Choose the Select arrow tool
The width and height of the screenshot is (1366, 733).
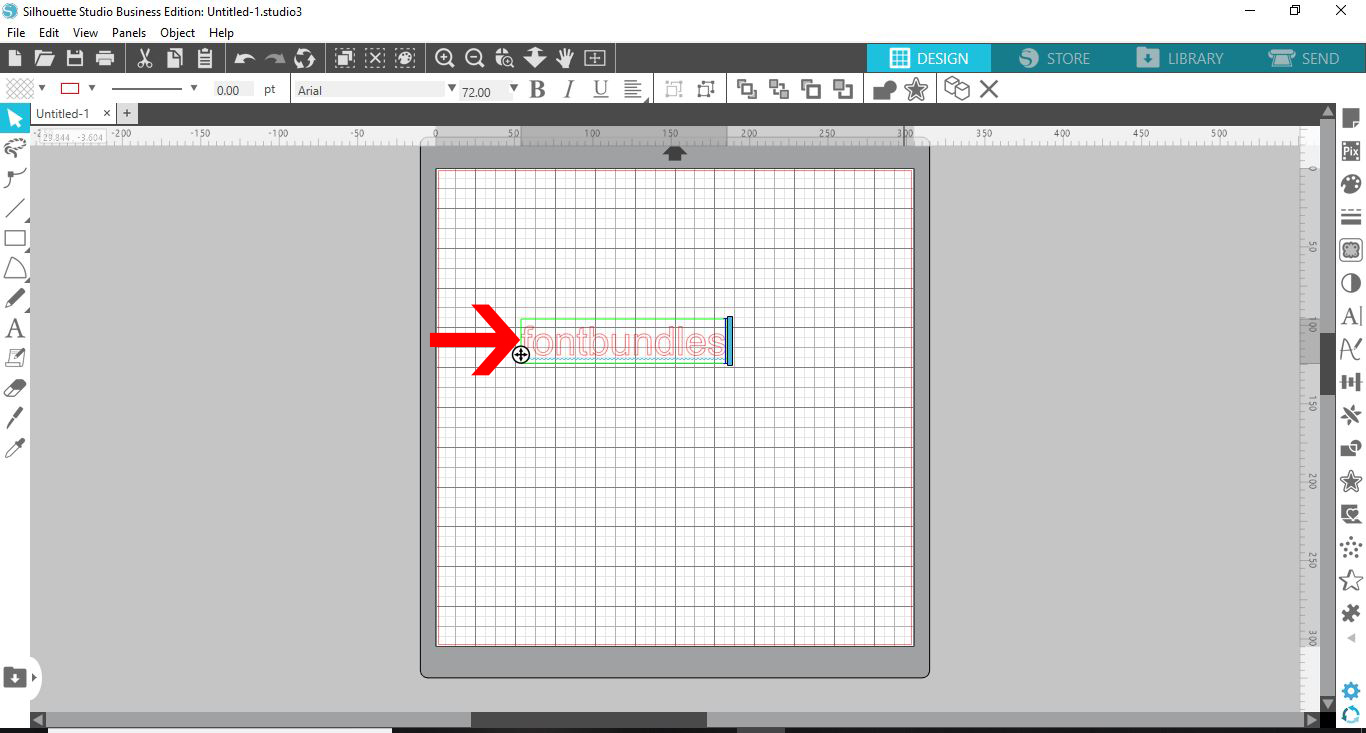pos(15,118)
